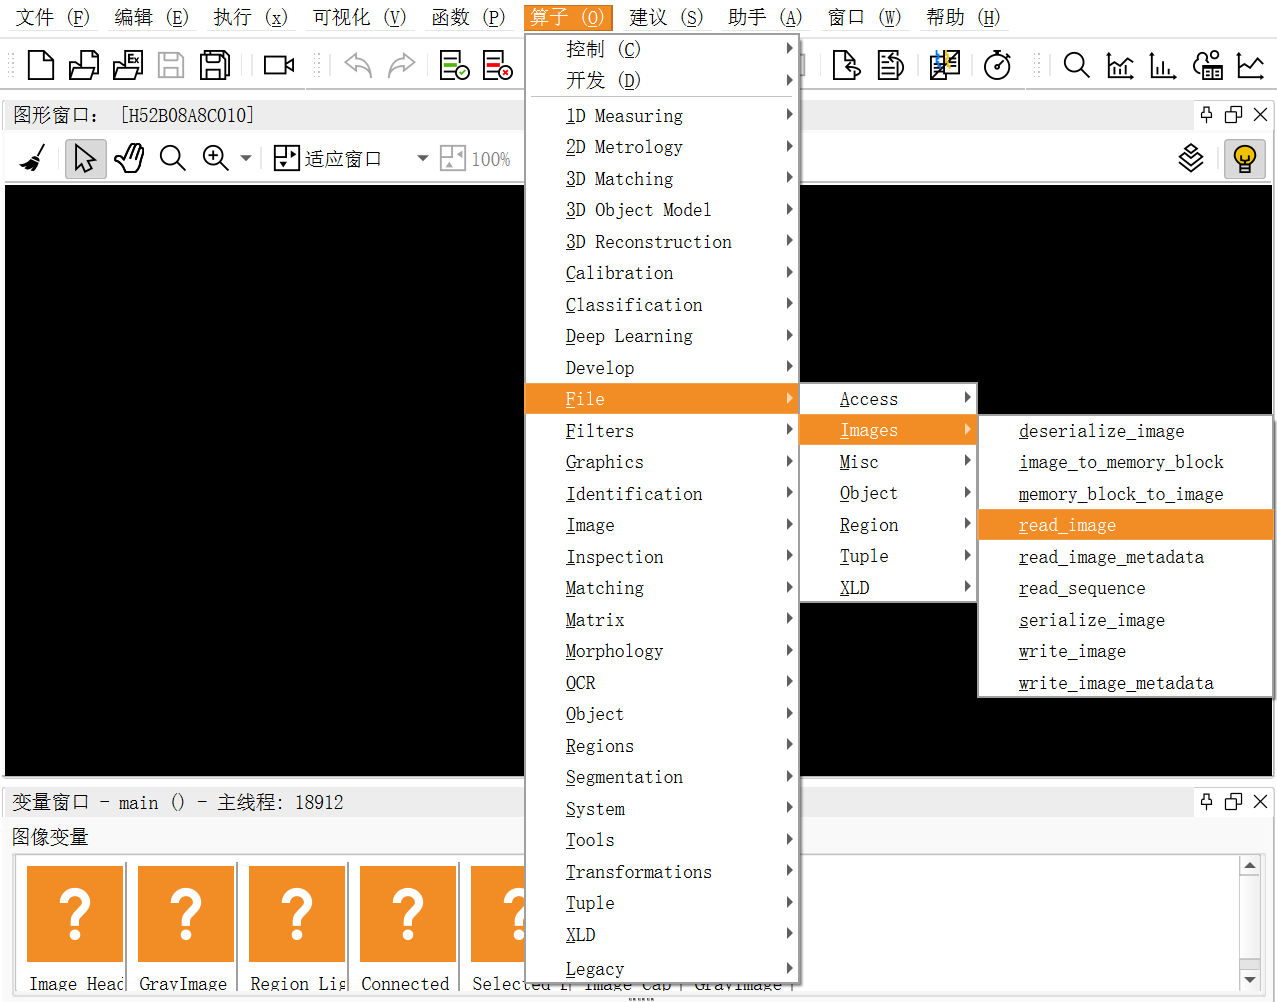Image resolution: width=1277 pixels, height=1002 pixels.
Task: Pin the variable window panel
Action: pyautogui.click(x=1207, y=801)
